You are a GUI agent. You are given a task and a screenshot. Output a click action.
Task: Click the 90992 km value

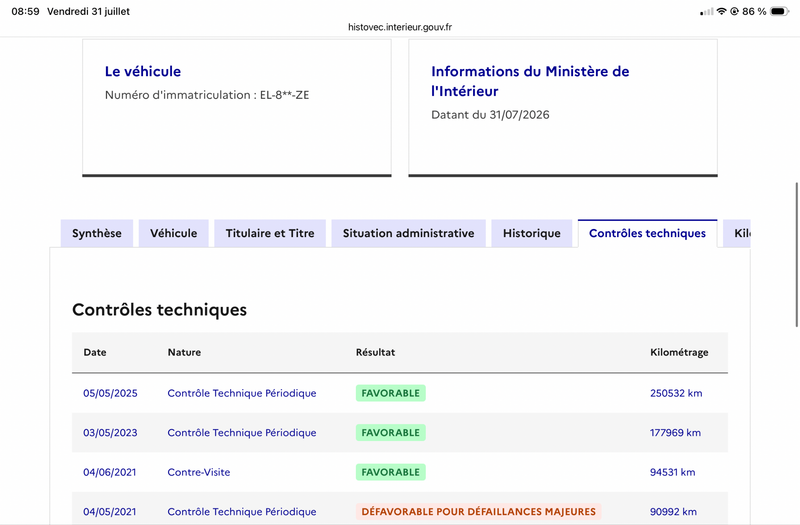click(673, 512)
